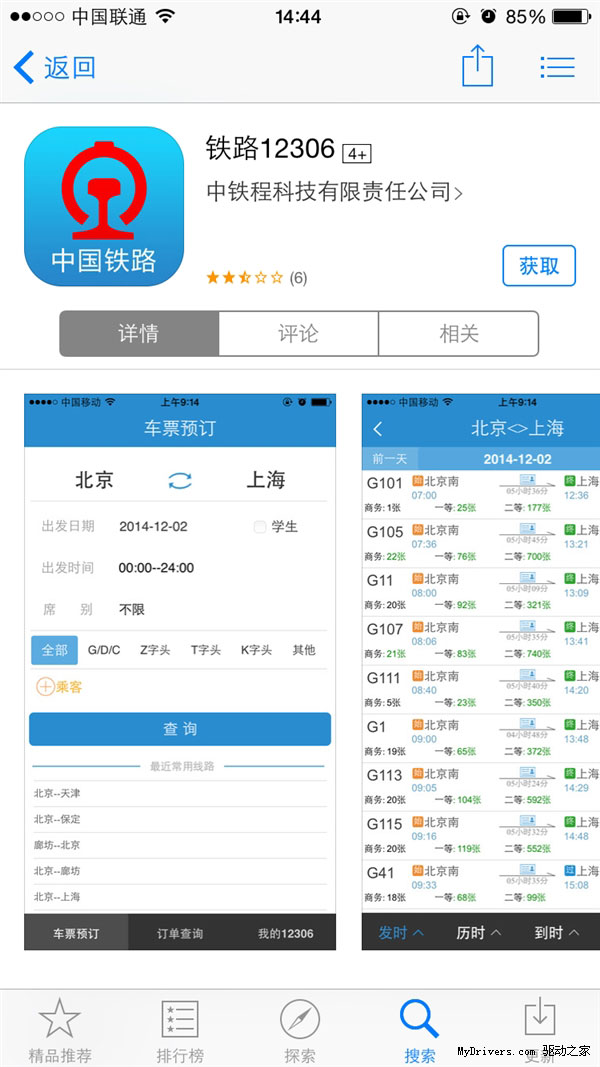Sort by 发时 arrow in screenshot
The image size is (600, 1067).
418,933
